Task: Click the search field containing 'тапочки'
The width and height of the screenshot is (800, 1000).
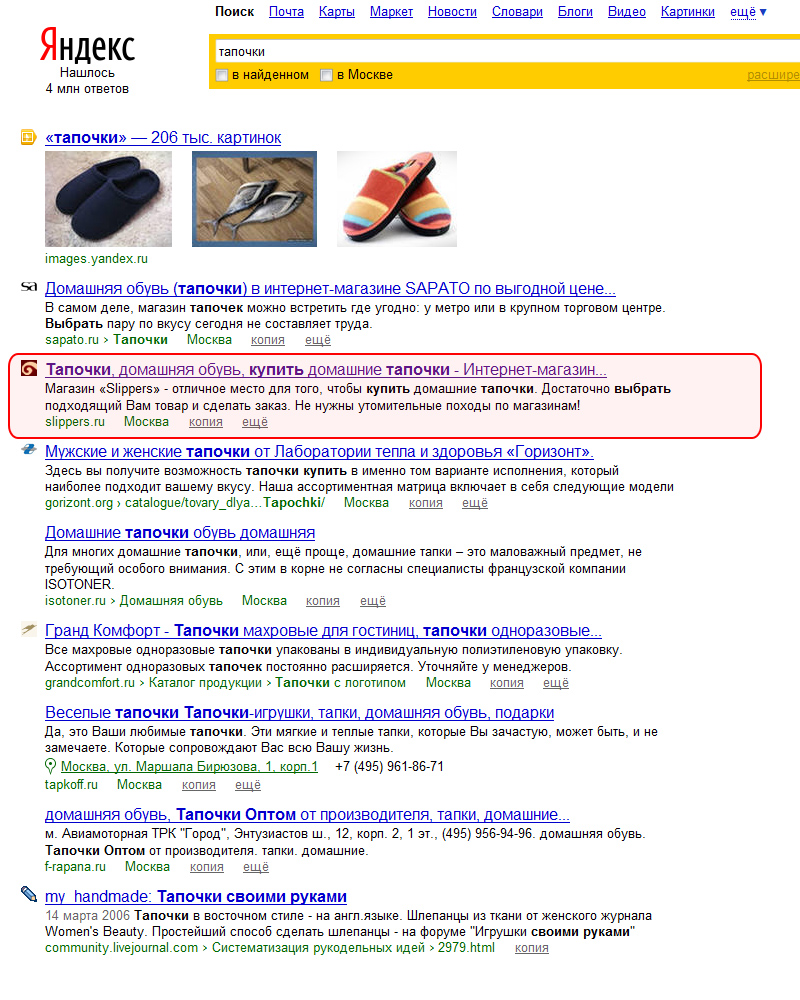Action: point(504,52)
